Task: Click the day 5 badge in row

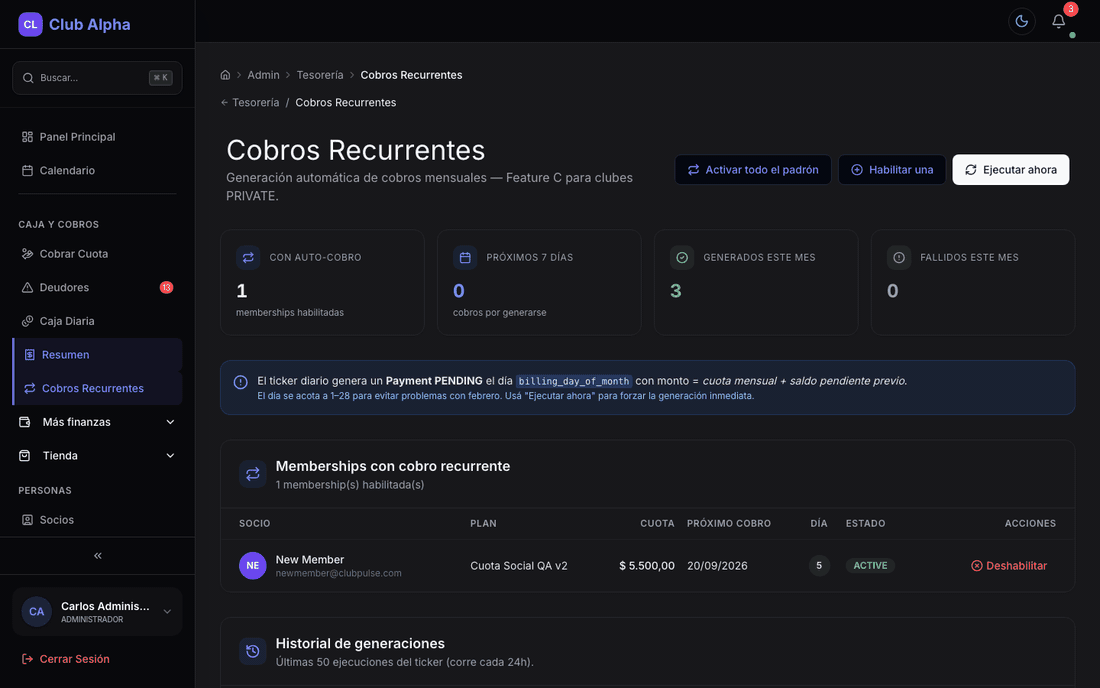Action: 819,565
